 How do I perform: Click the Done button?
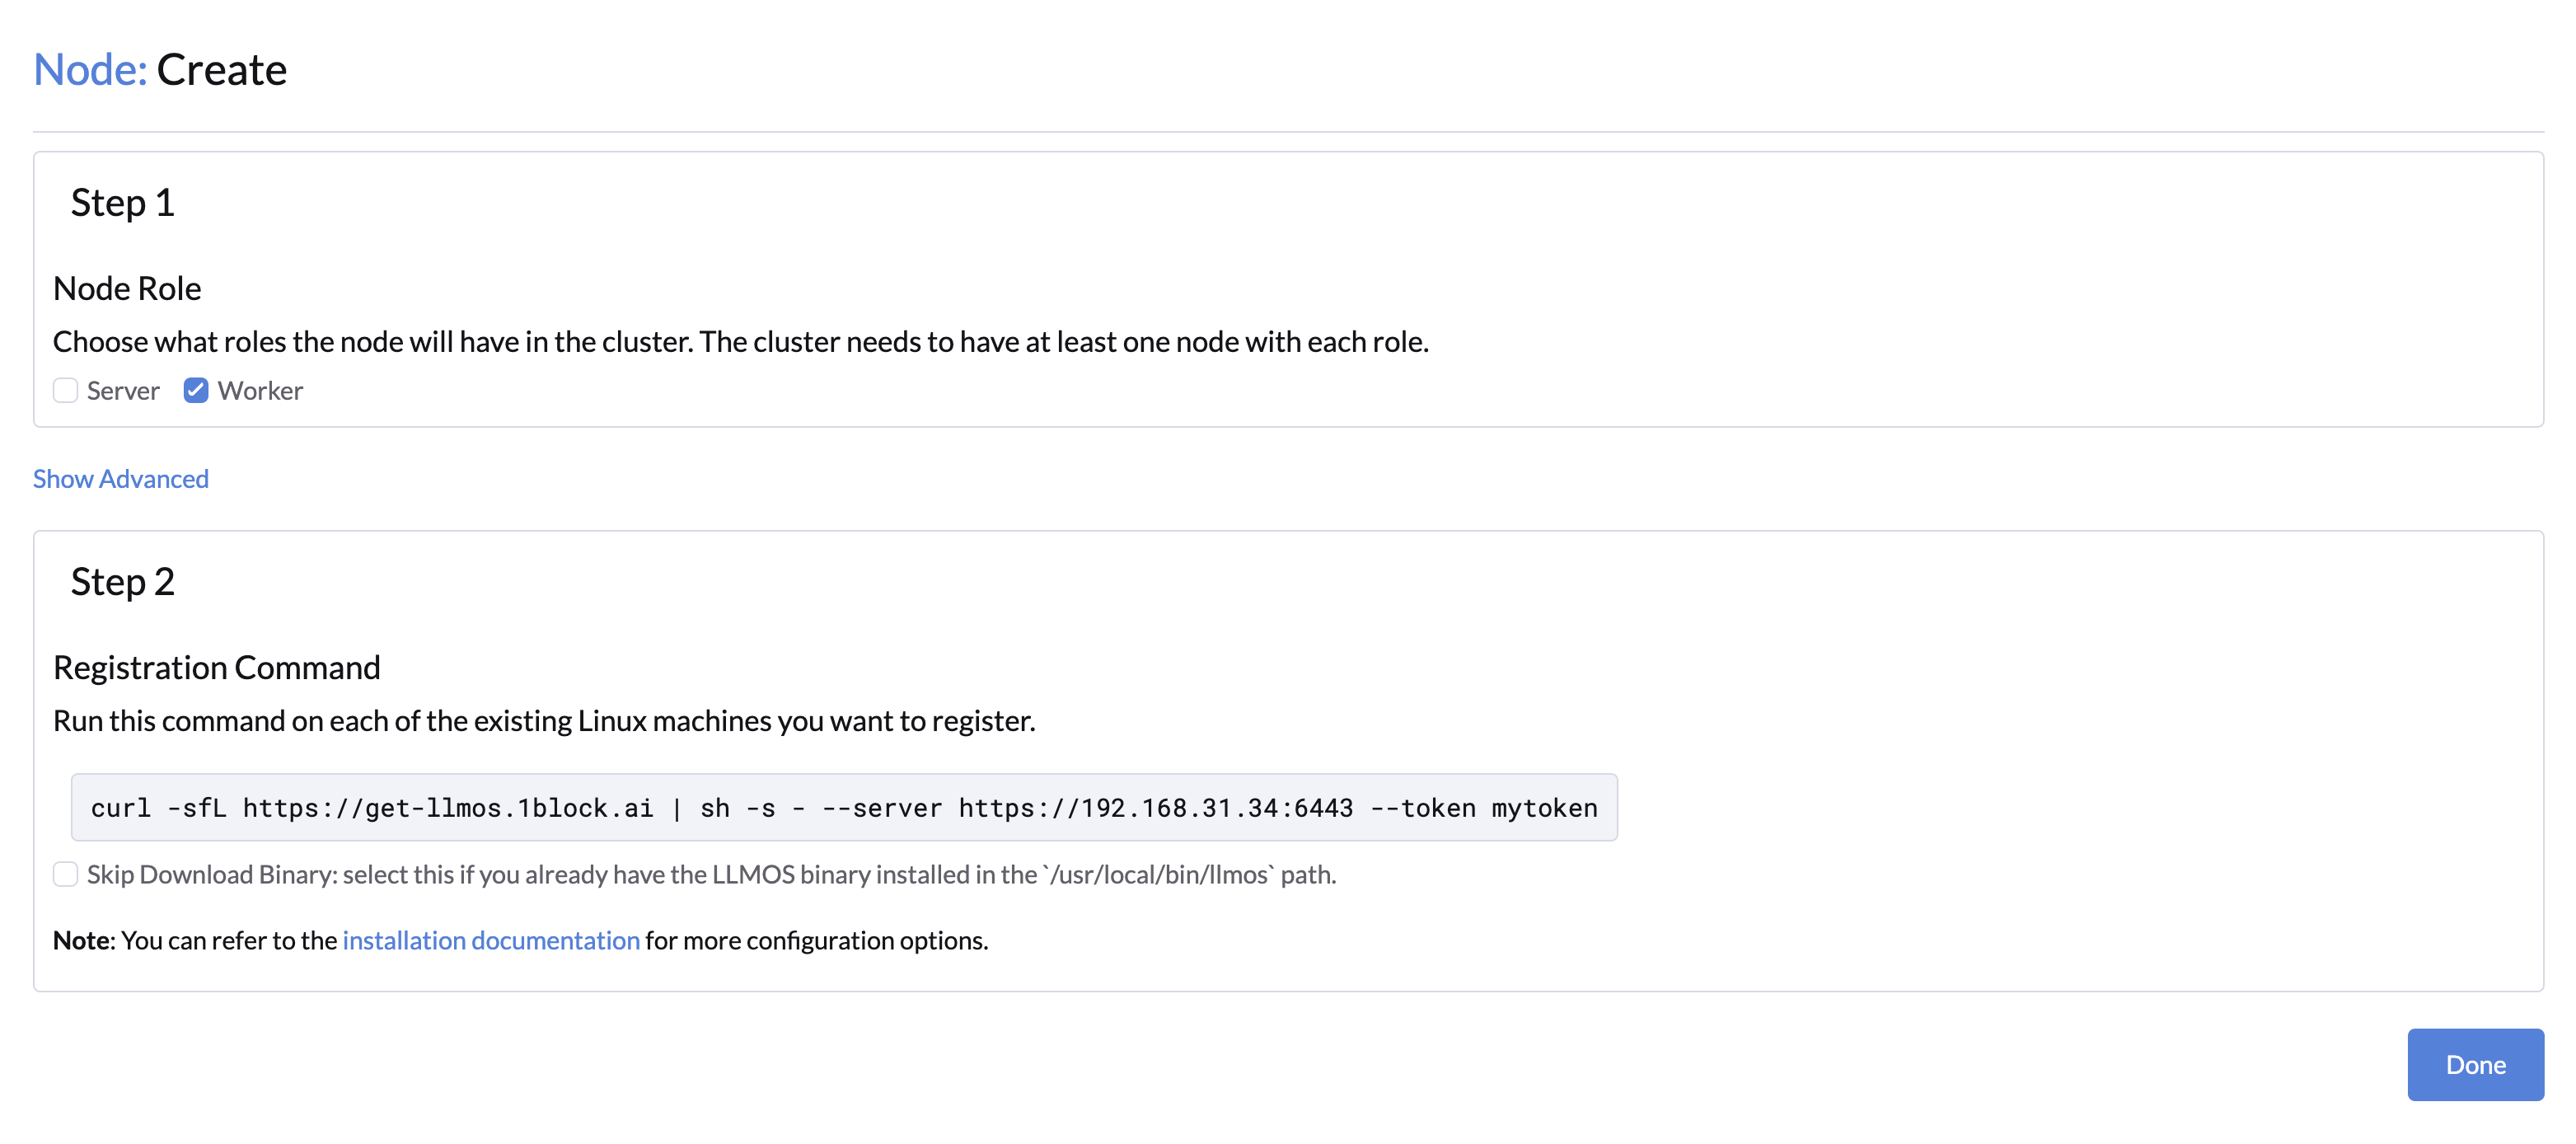[2475, 1065]
